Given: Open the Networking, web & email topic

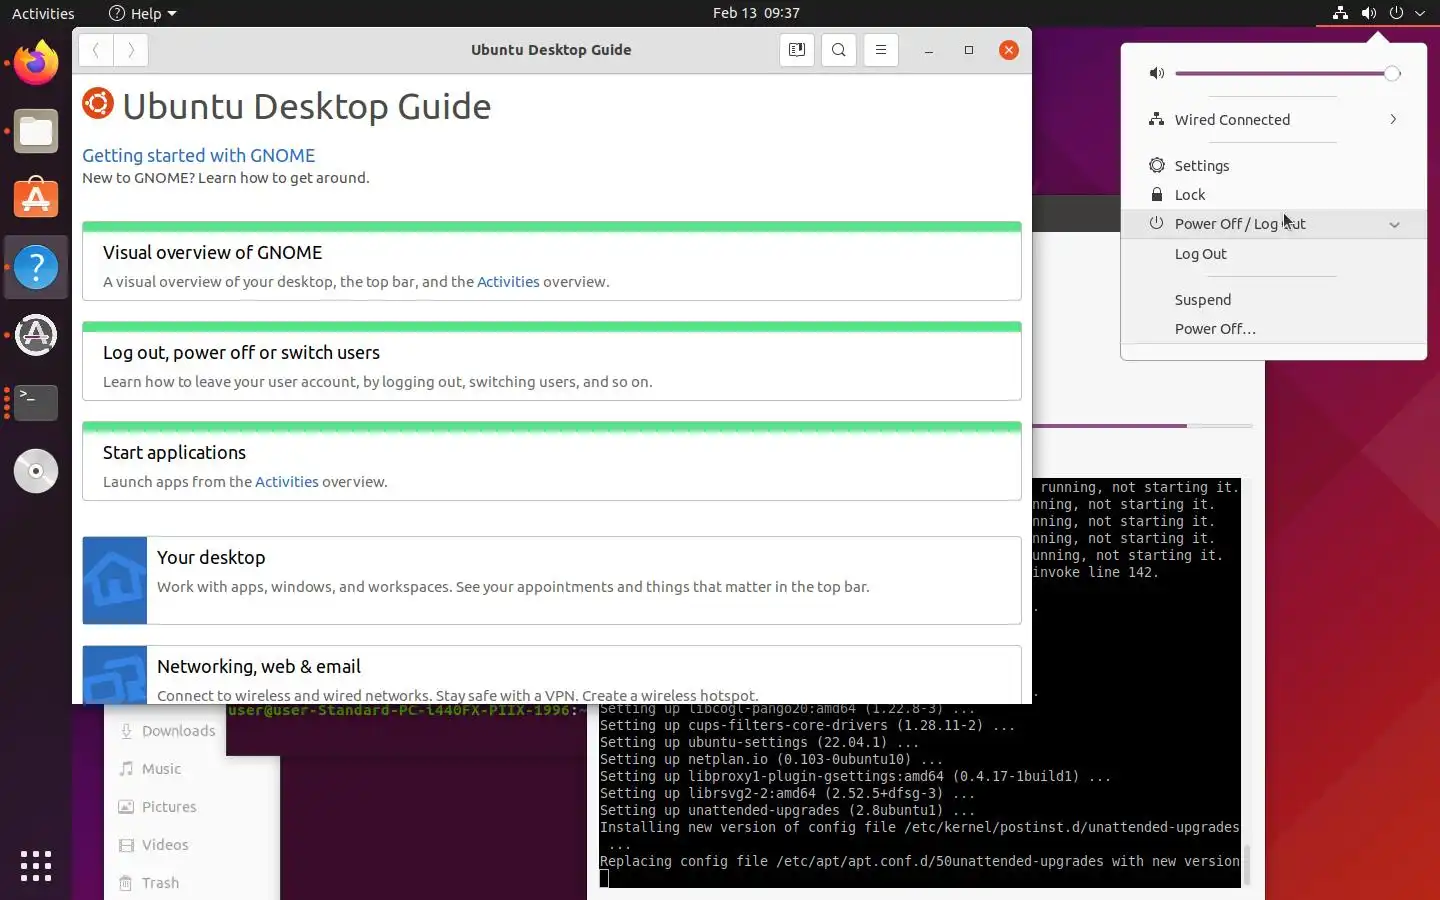Looking at the screenshot, I should pos(552,675).
